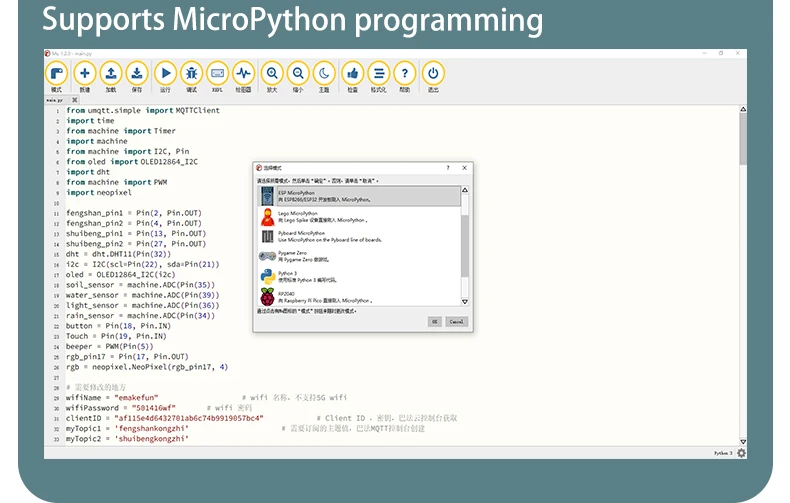Select the RP2040 mode entry
790x503 pixels.
tap(359, 297)
